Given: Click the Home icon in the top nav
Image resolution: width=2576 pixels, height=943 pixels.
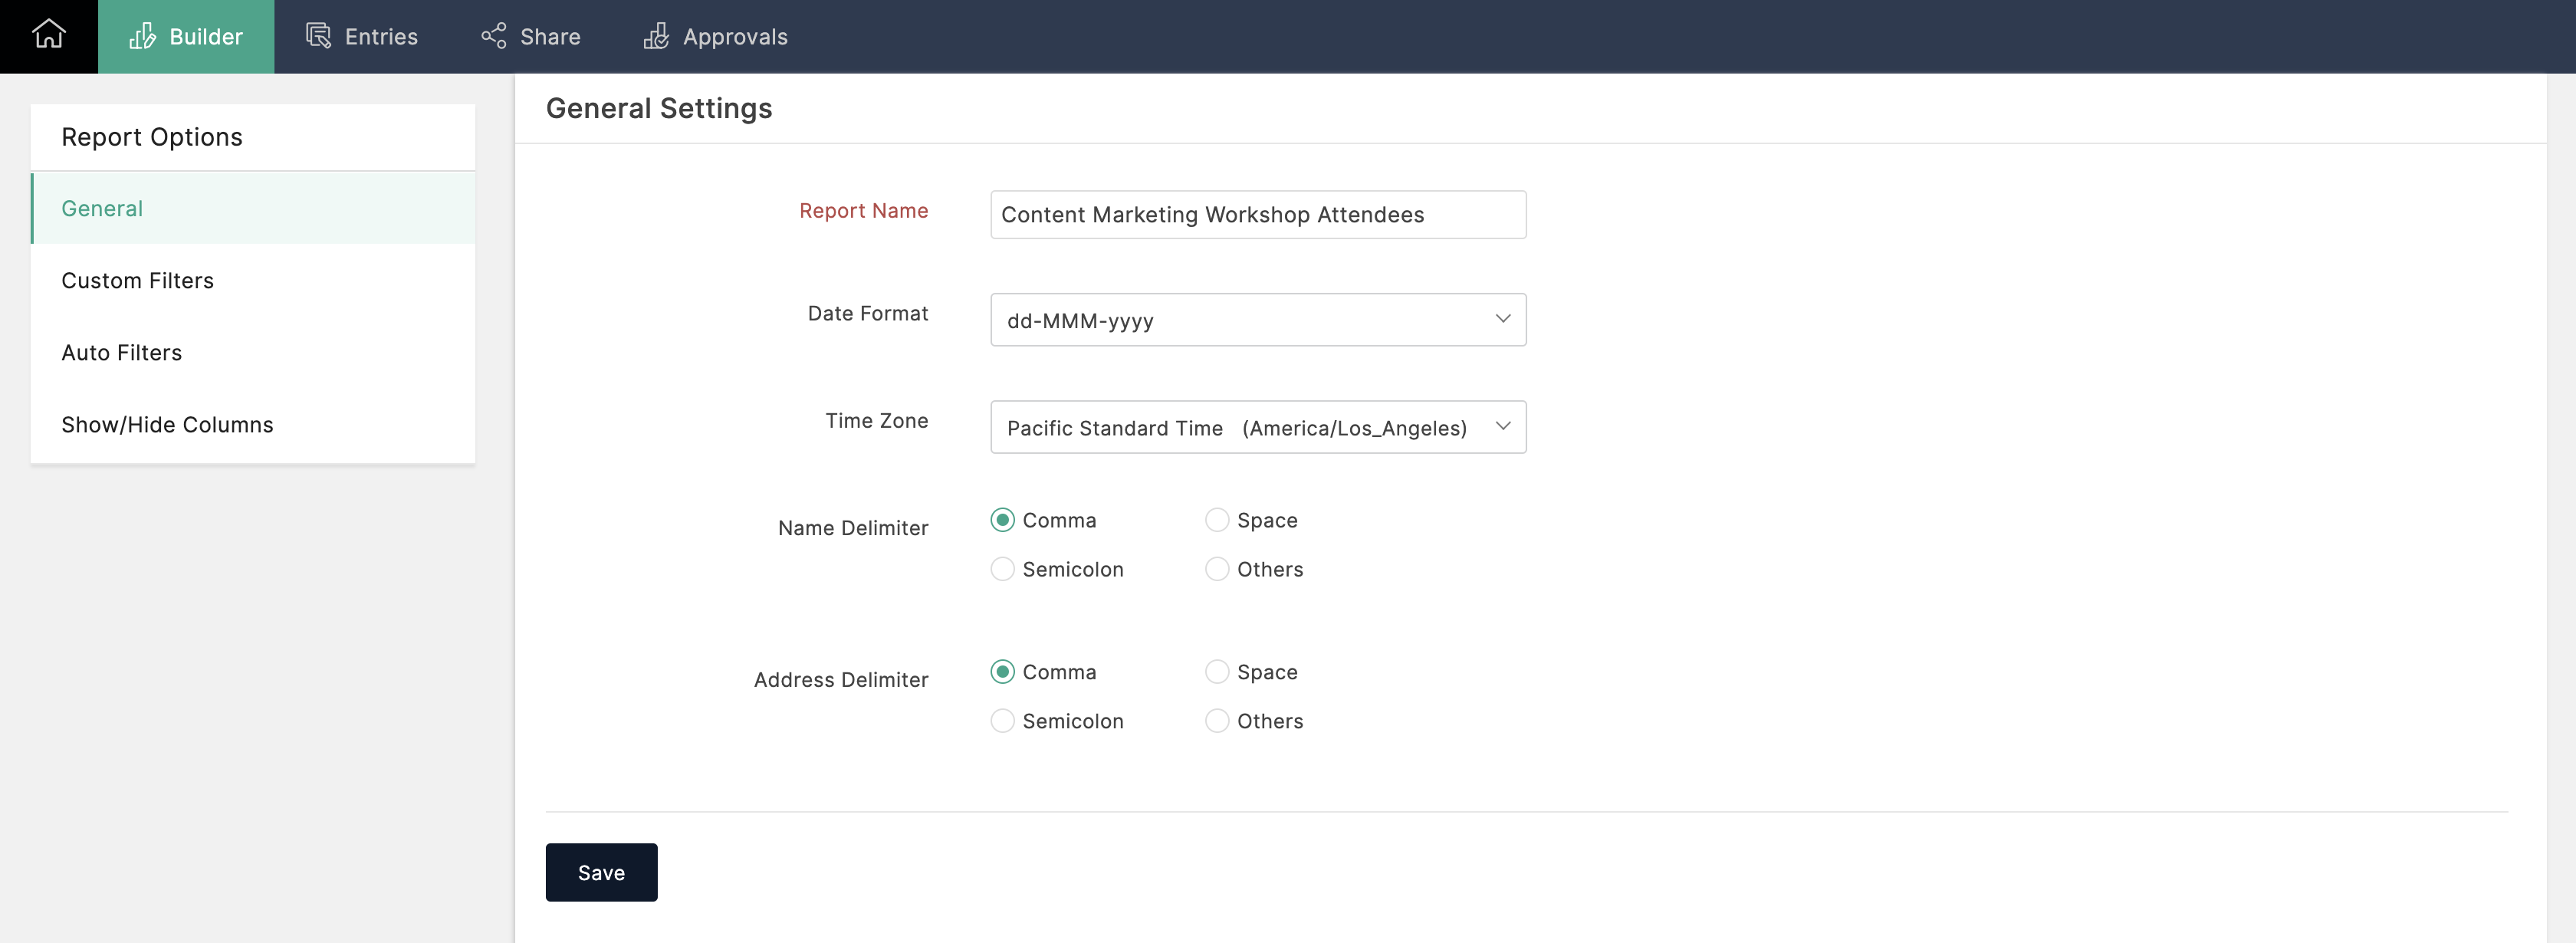Looking at the screenshot, I should (x=48, y=36).
